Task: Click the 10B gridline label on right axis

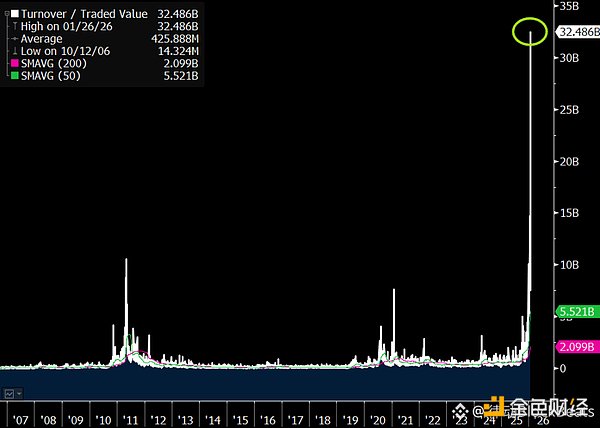Action: pyautogui.click(x=567, y=264)
